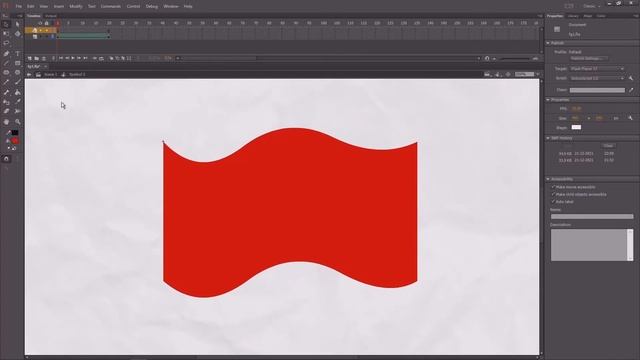Toggle Make child objects accessible checkbox
The width and height of the screenshot is (640, 360).
(x=553, y=194)
